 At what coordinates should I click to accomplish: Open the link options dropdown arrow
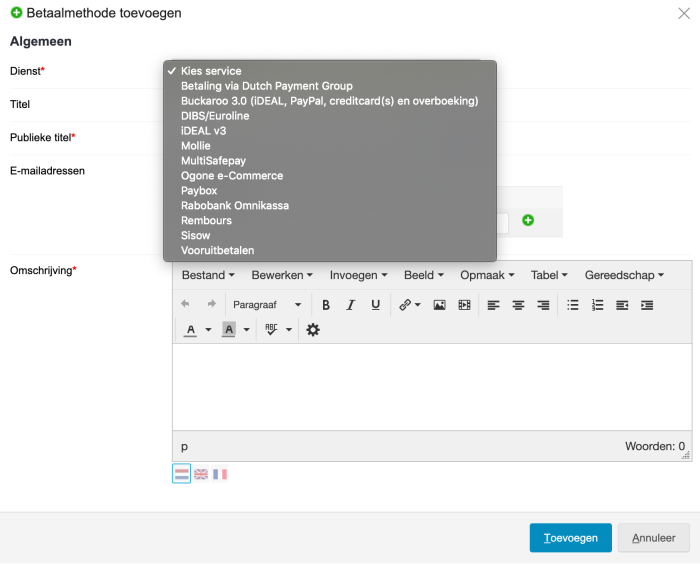[418, 305]
